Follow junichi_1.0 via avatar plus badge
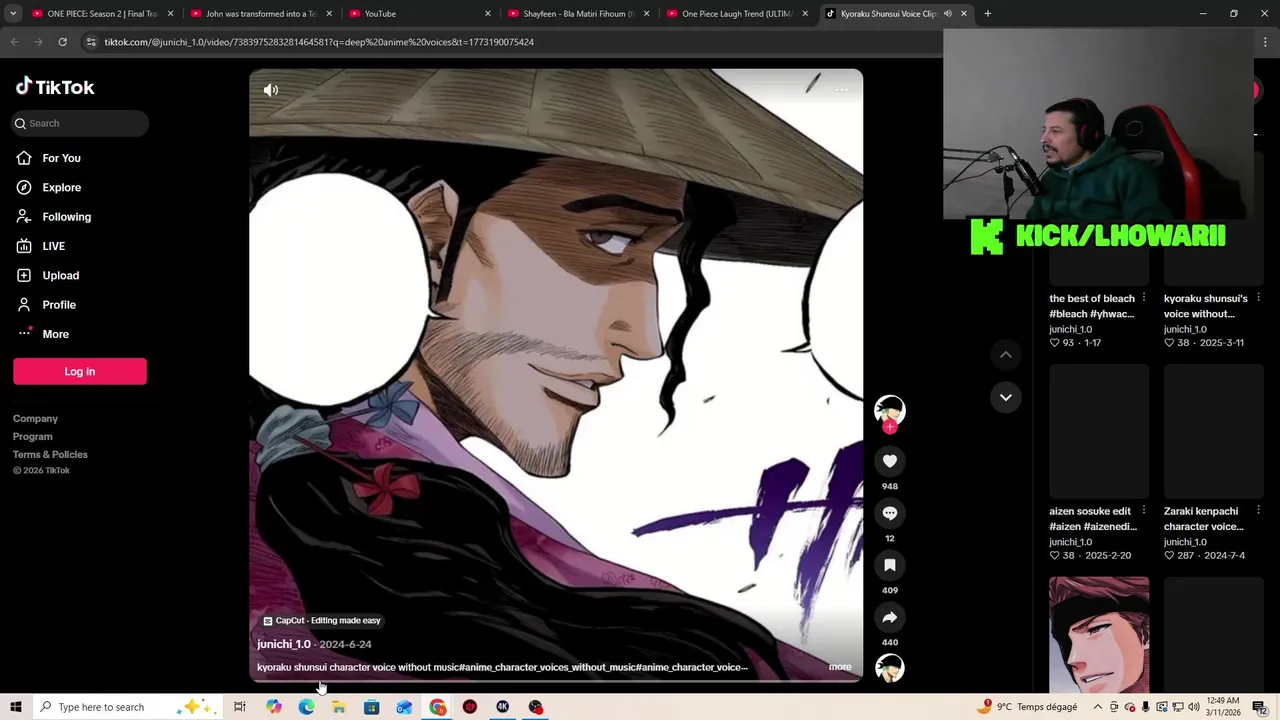This screenshot has height=720, width=1280. (x=890, y=427)
